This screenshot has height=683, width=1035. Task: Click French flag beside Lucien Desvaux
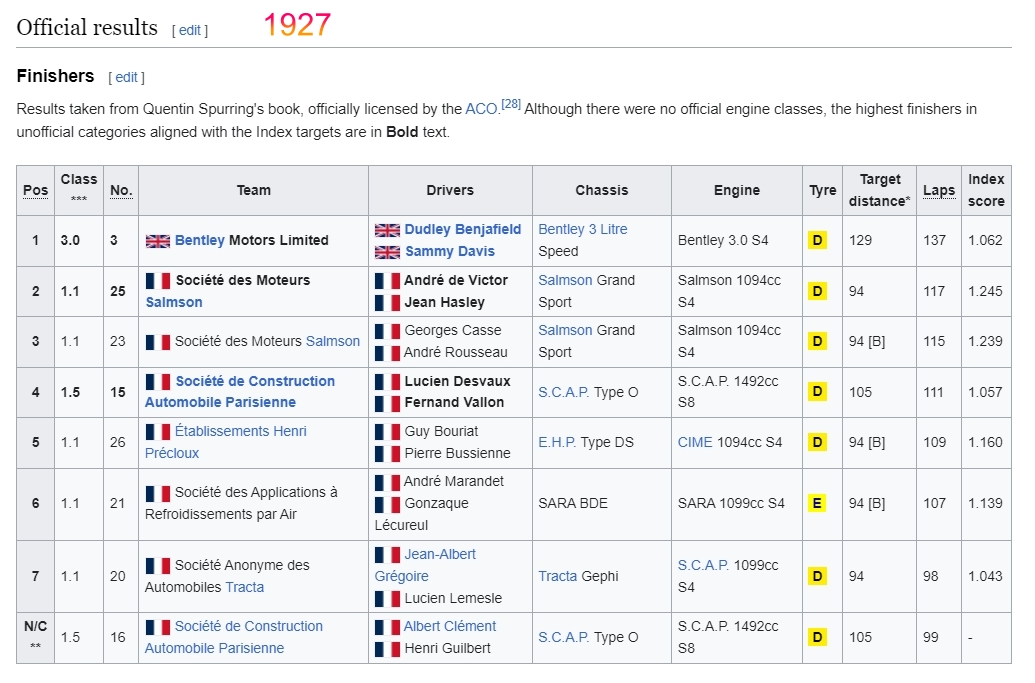pos(387,382)
